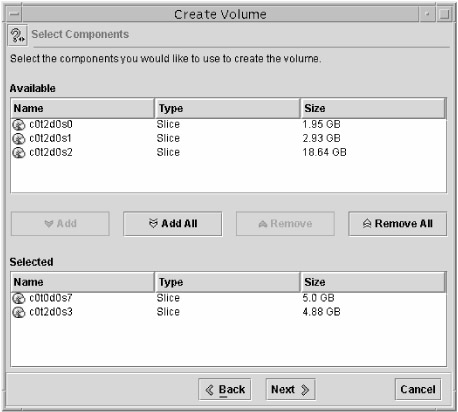Image resolution: width=458 pixels, height=412 pixels.
Task: Click the help question mark icon
Action: [17, 35]
